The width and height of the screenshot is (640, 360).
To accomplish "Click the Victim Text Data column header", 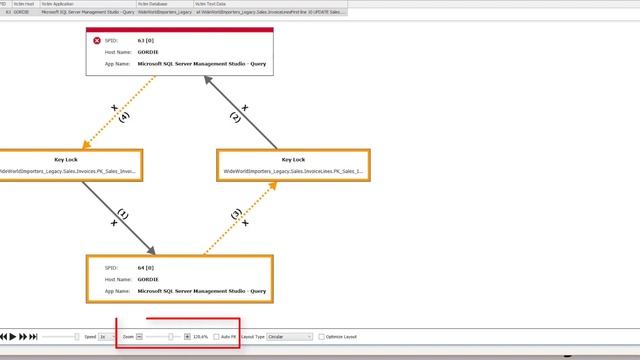I will point(271,4).
